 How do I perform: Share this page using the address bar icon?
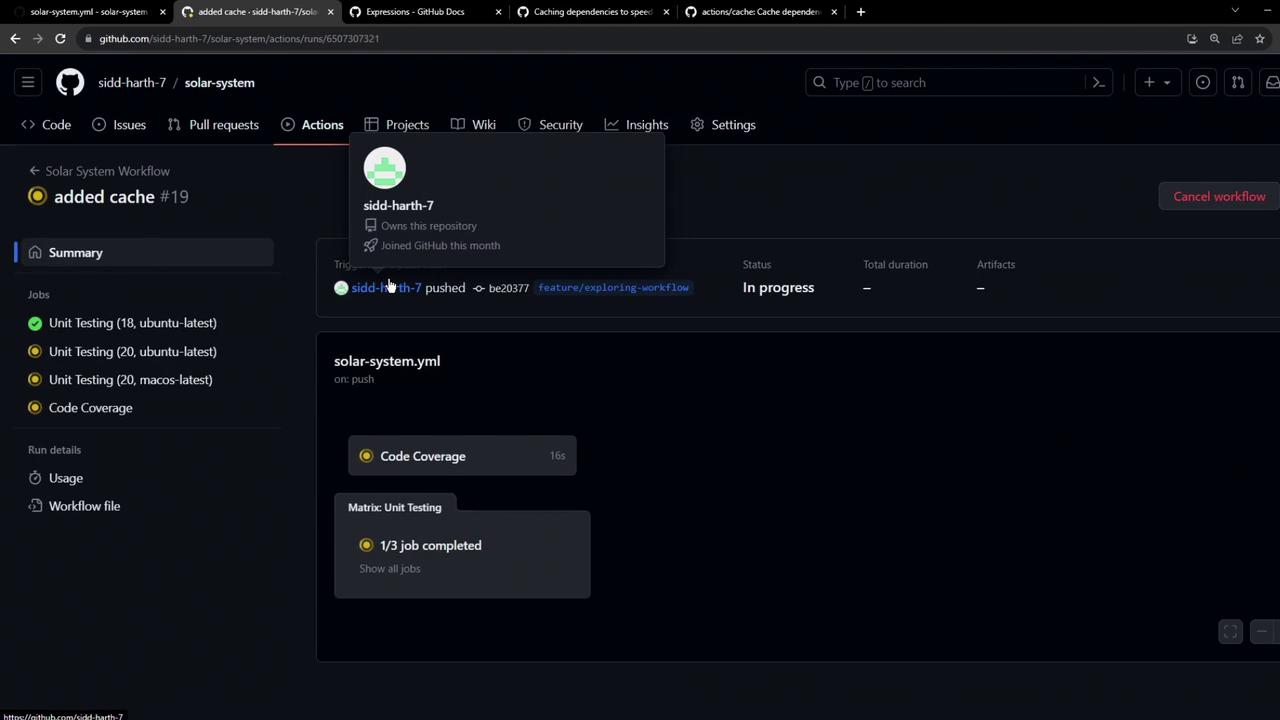pos(1237,39)
